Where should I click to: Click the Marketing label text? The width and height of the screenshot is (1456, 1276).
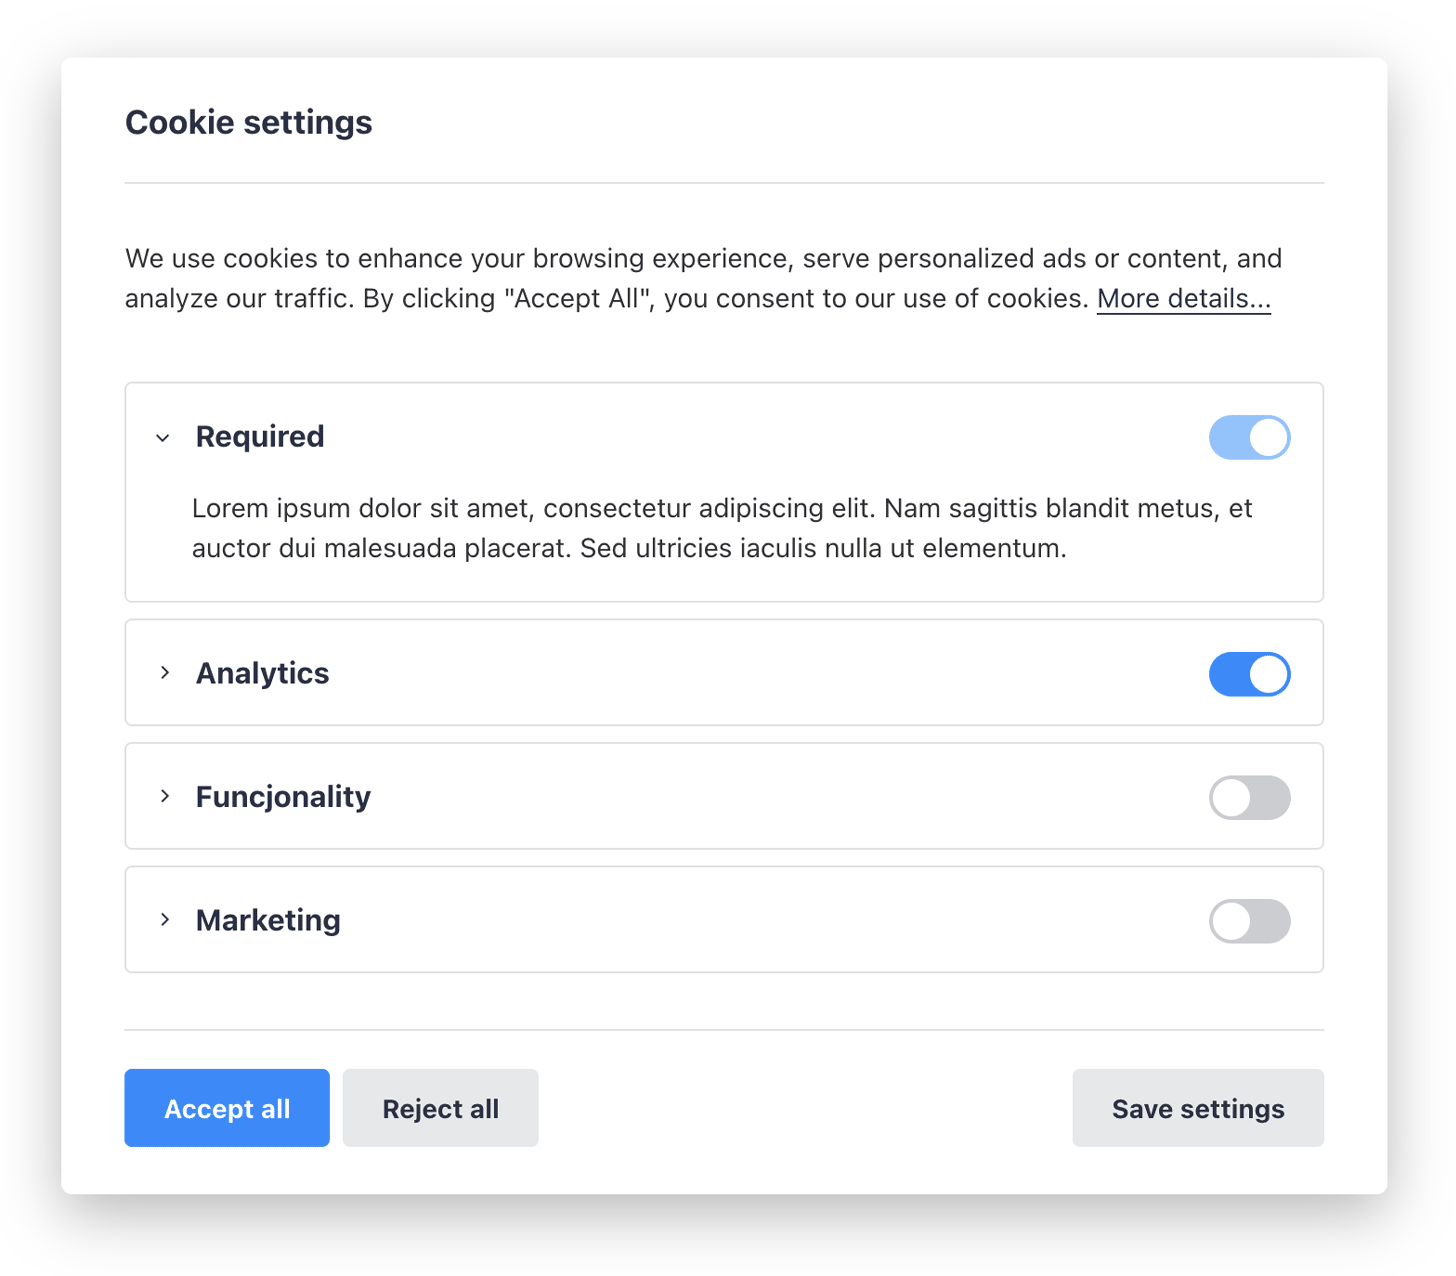pyautogui.click(x=268, y=920)
